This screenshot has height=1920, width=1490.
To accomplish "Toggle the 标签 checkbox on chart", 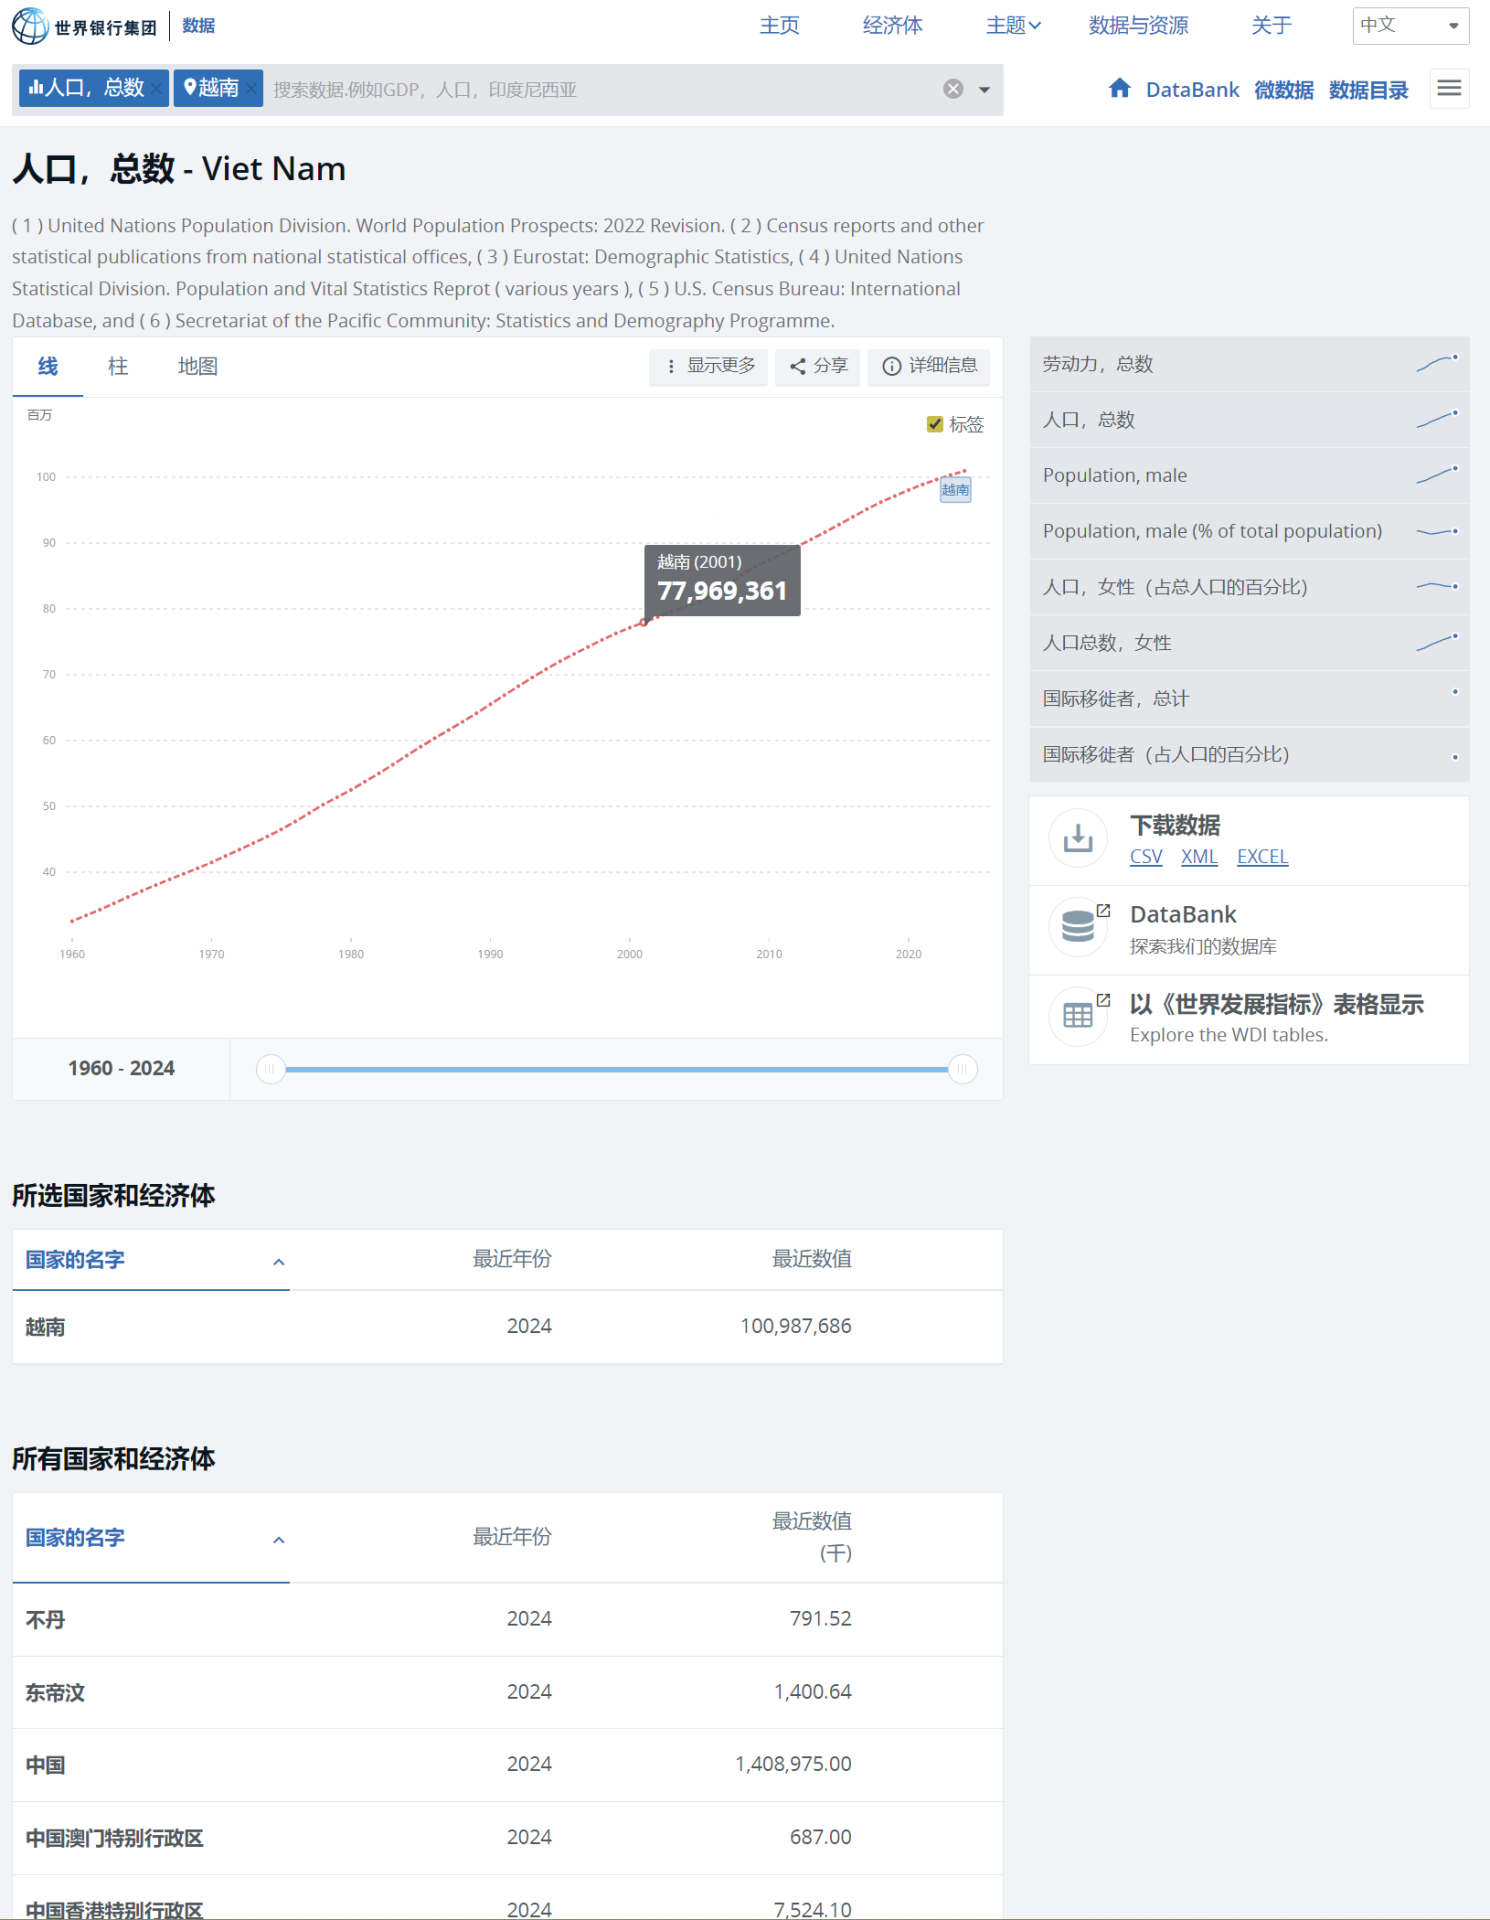I will pos(935,424).
